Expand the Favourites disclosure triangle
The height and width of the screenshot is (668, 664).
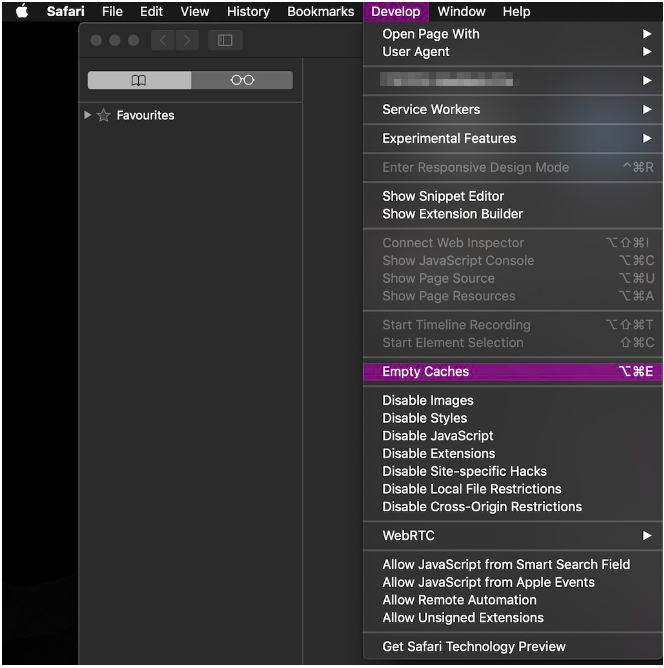pos(88,115)
